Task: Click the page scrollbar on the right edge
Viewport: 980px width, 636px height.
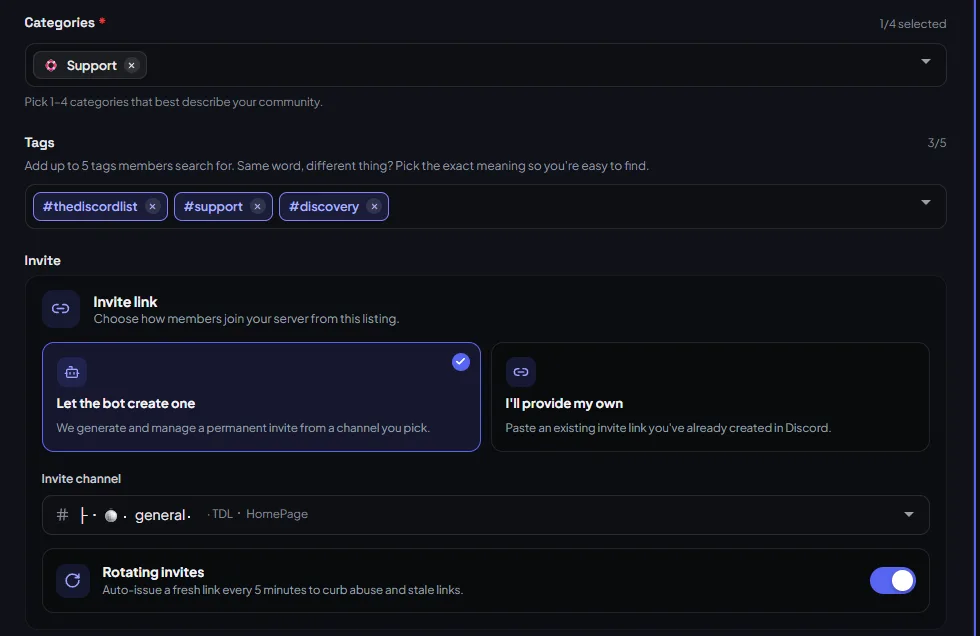Action: coord(976,318)
